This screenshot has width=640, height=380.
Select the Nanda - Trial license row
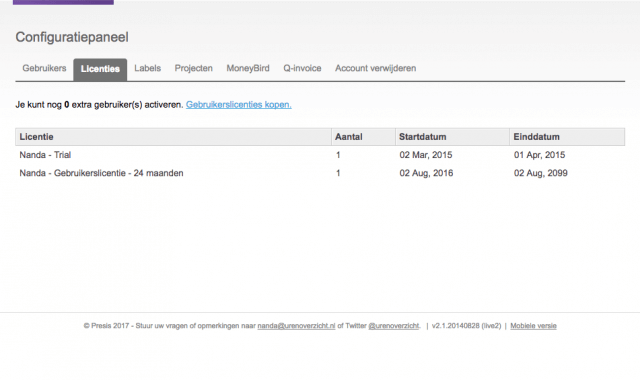[x=320, y=155]
